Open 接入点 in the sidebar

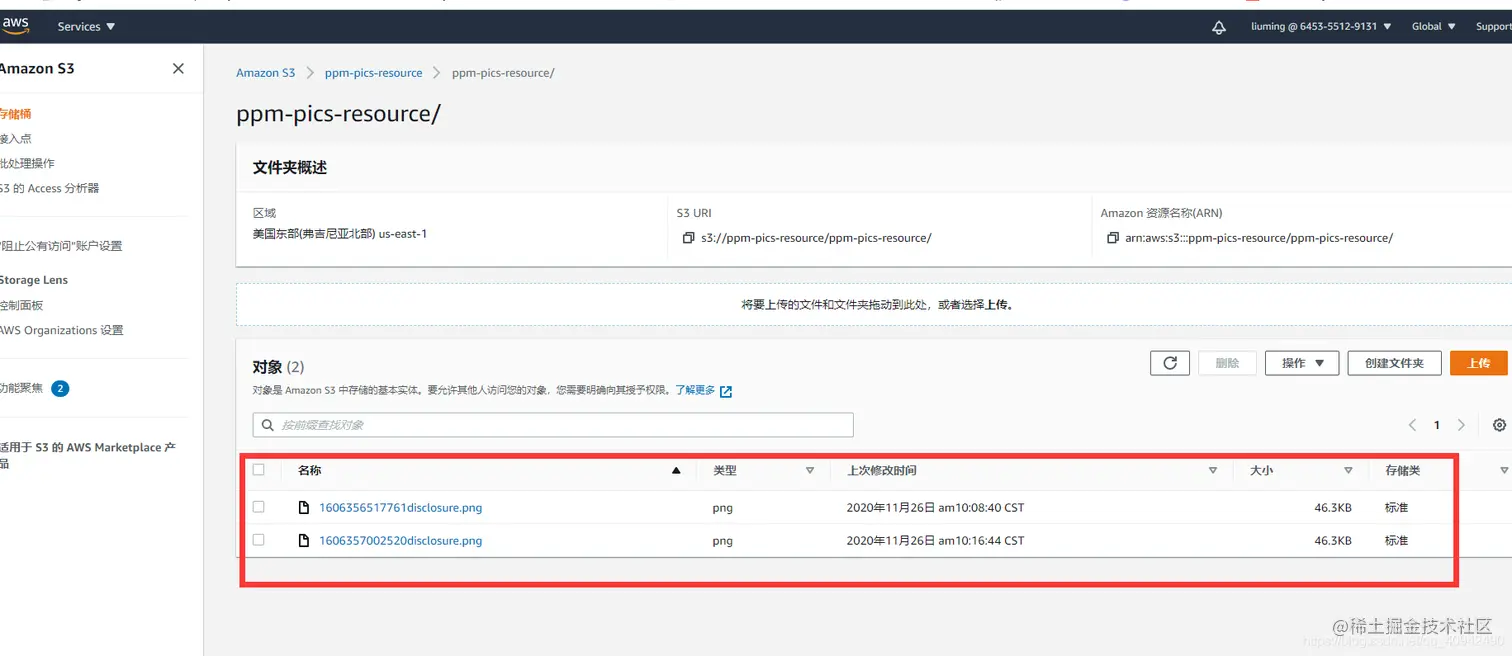[x=15, y=139]
